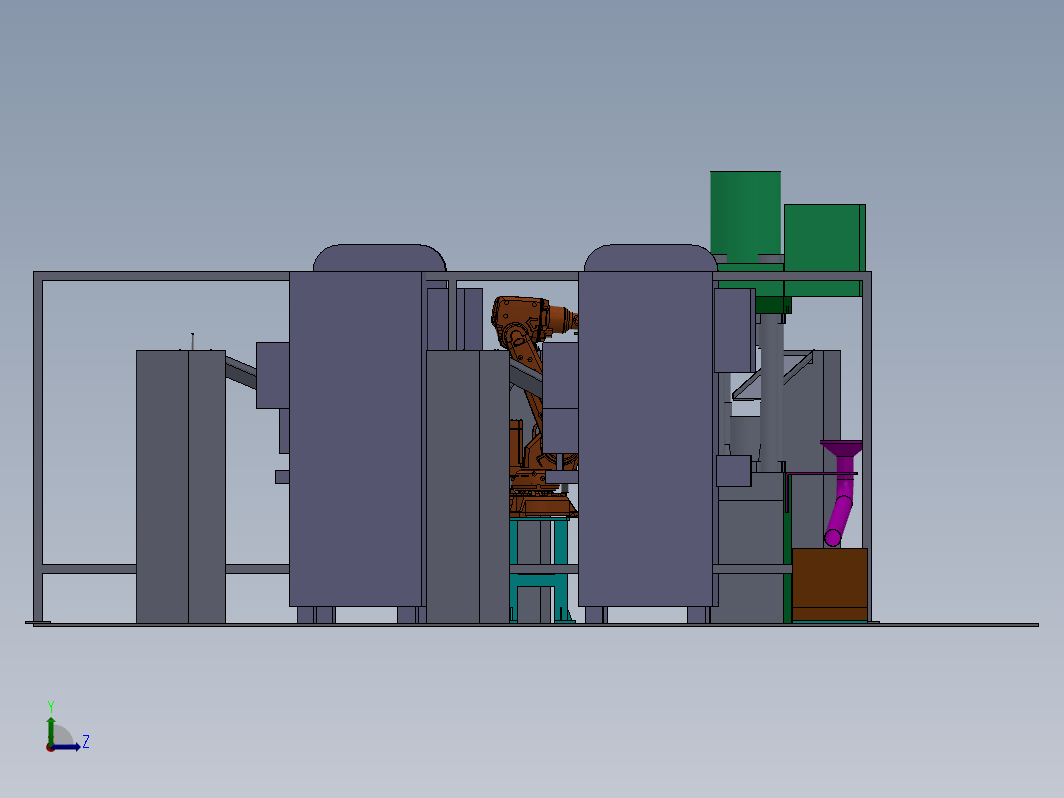Select the magenta angled discharge pipe

coord(840,519)
